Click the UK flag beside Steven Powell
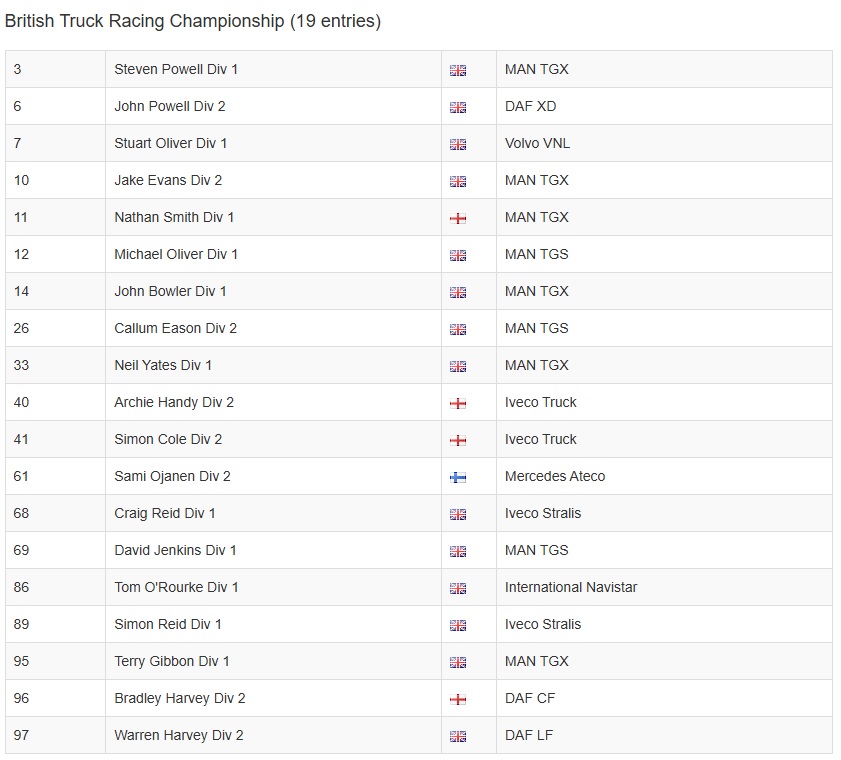 click(458, 70)
